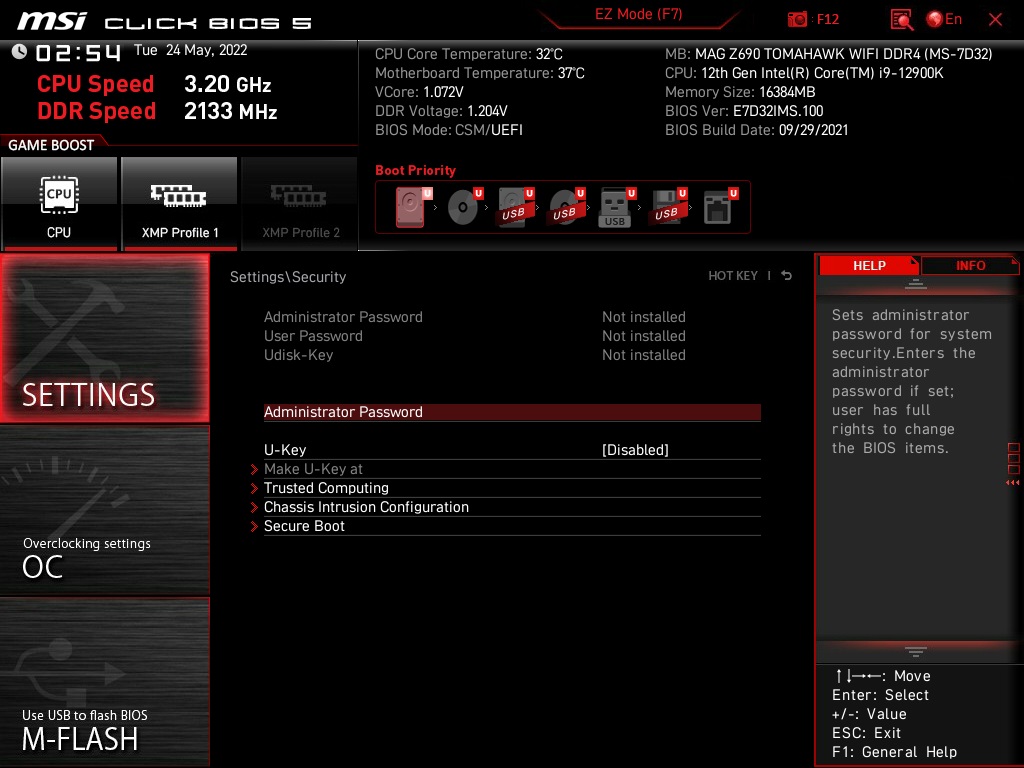Go back using the return arrow icon
Image resolution: width=1024 pixels, height=768 pixels.
pyautogui.click(x=787, y=276)
